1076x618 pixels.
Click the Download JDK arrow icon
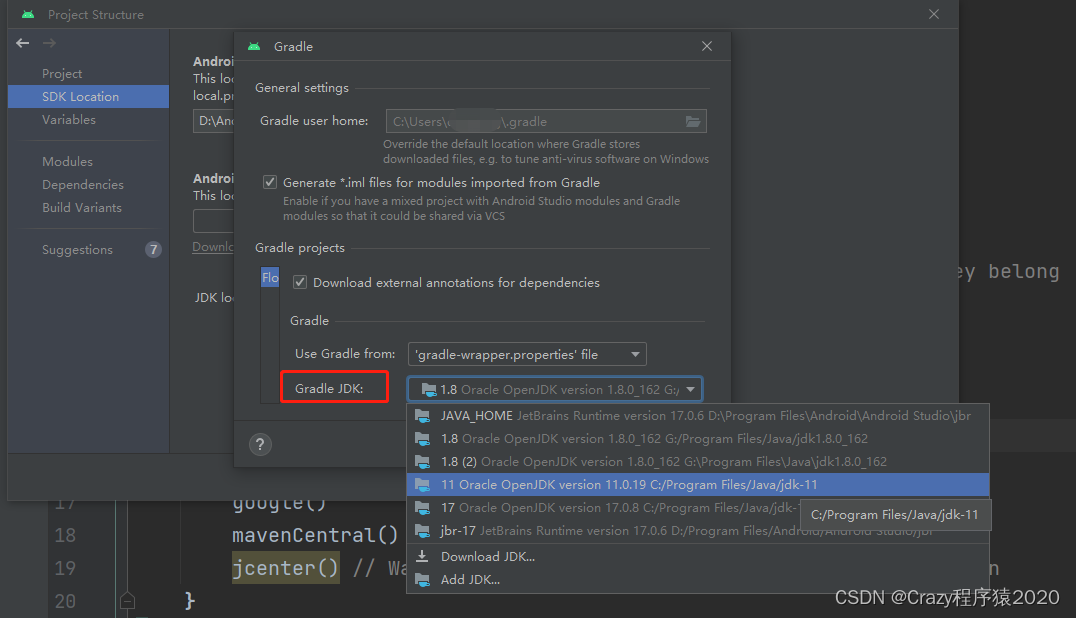pyautogui.click(x=423, y=556)
